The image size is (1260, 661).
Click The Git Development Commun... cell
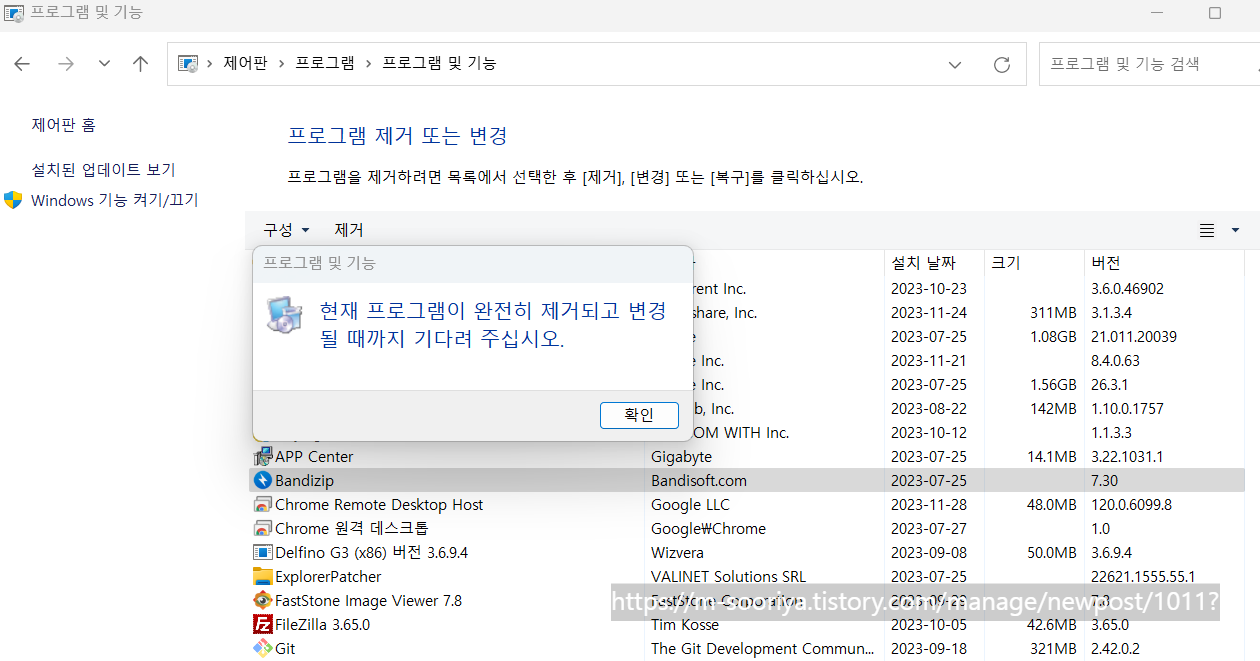point(764,649)
